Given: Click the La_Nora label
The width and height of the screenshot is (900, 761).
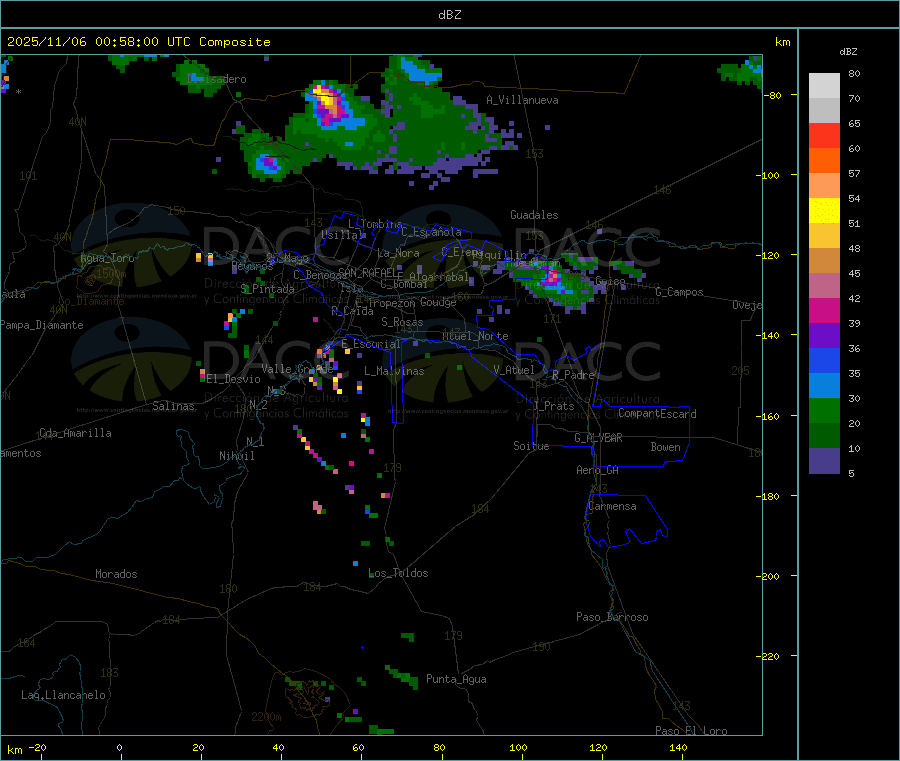Looking at the screenshot, I should point(398,253).
